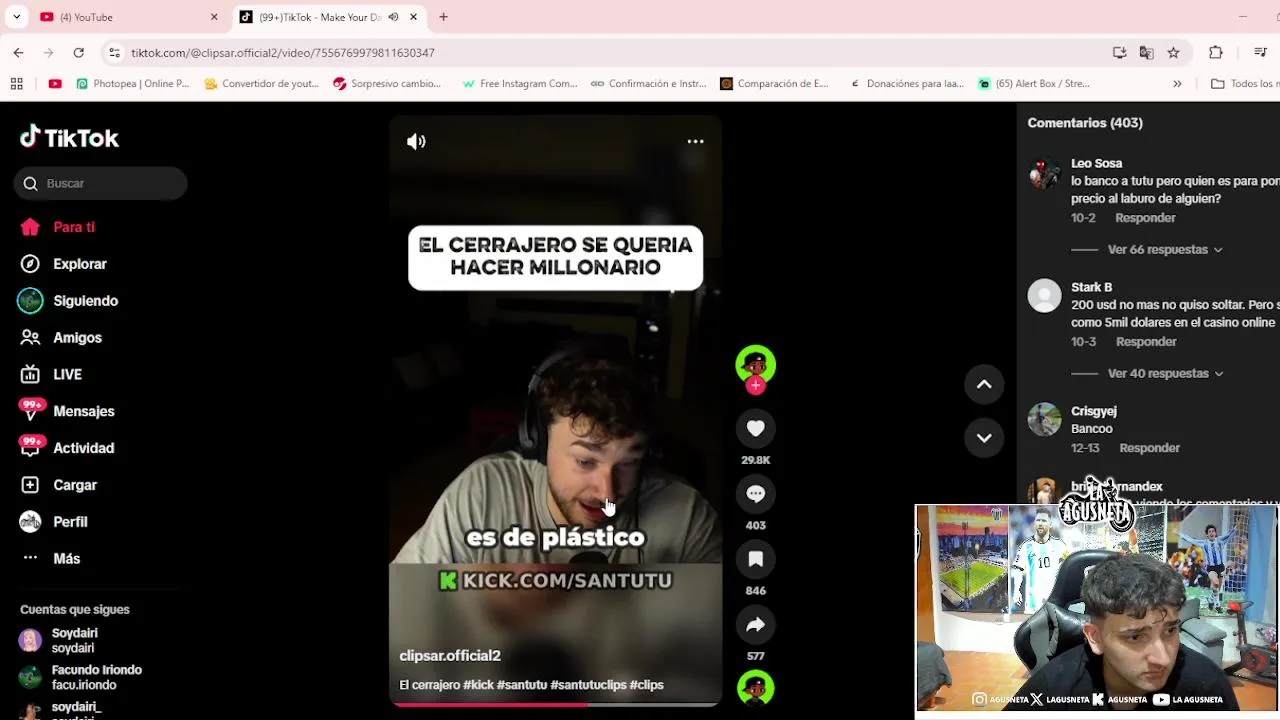
Task: Switch to the YouTube tab
Action: [x=130, y=17]
